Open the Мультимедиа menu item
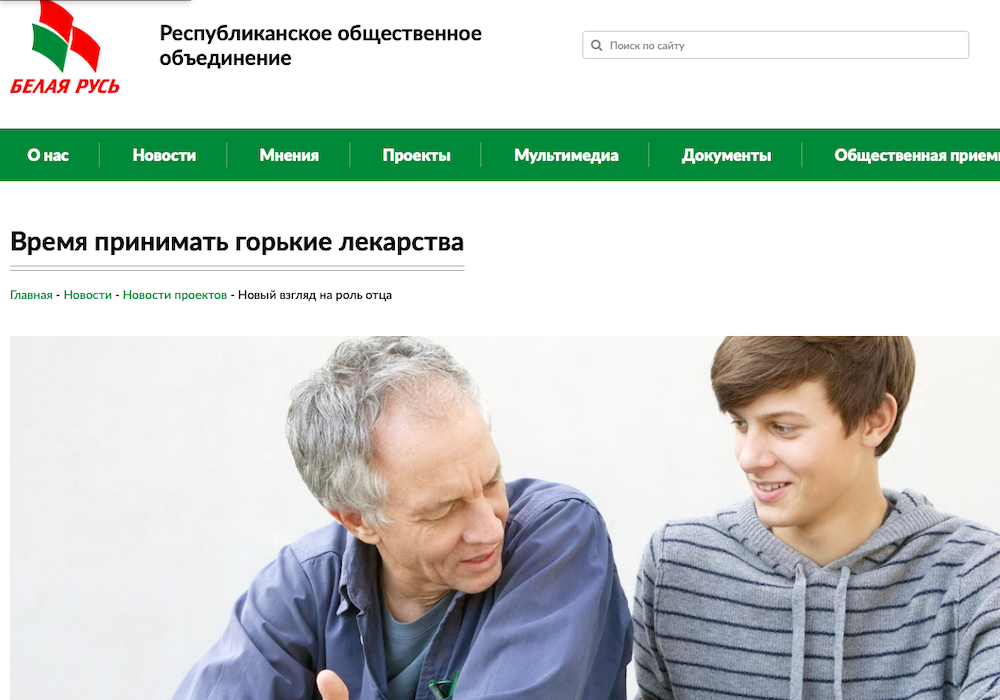The image size is (1000, 700). (x=566, y=155)
